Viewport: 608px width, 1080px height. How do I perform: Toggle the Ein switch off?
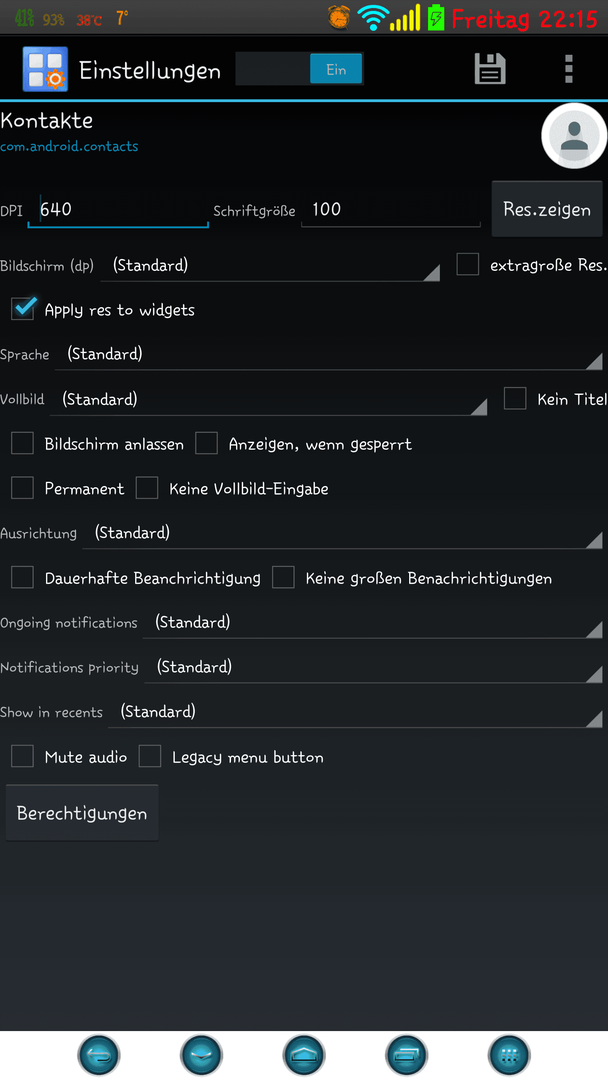[300, 69]
